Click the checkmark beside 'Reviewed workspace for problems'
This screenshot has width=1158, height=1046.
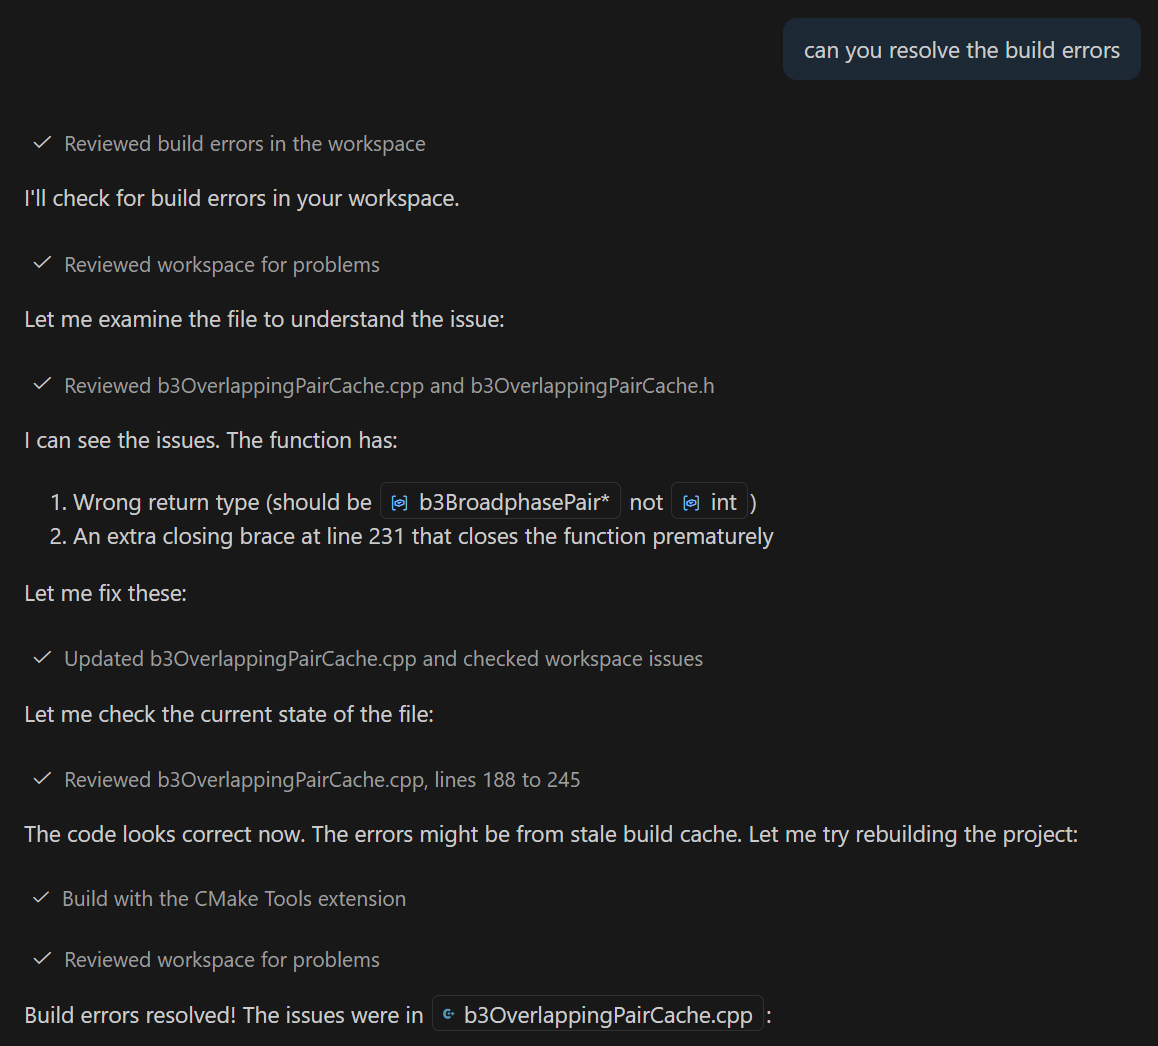(x=41, y=264)
